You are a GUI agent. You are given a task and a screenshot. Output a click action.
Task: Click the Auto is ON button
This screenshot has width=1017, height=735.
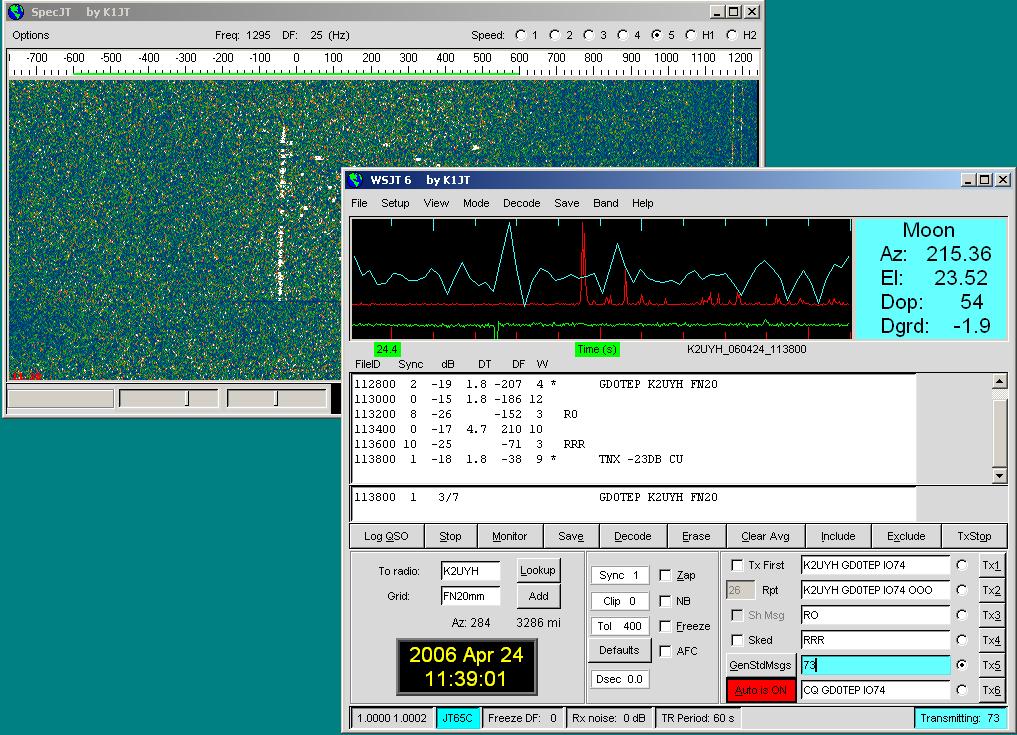click(x=760, y=691)
